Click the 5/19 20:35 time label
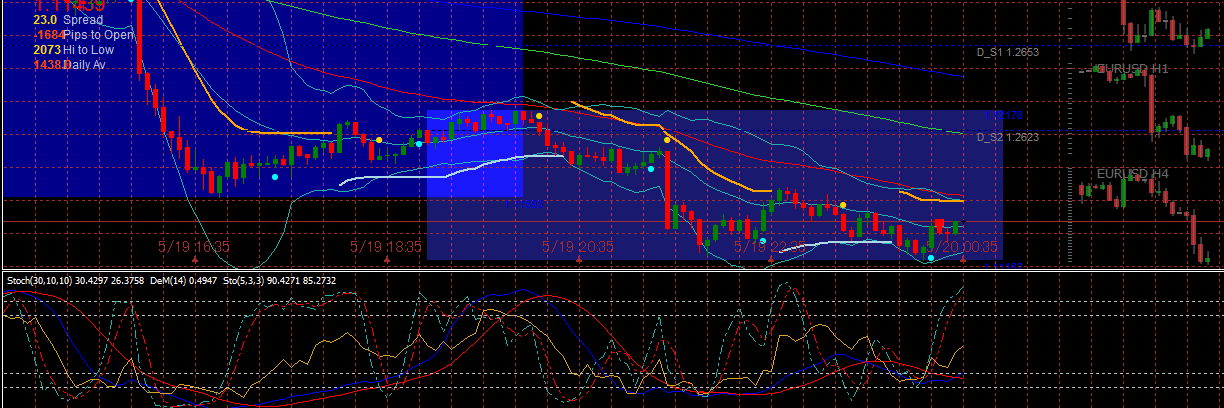 click(x=578, y=245)
